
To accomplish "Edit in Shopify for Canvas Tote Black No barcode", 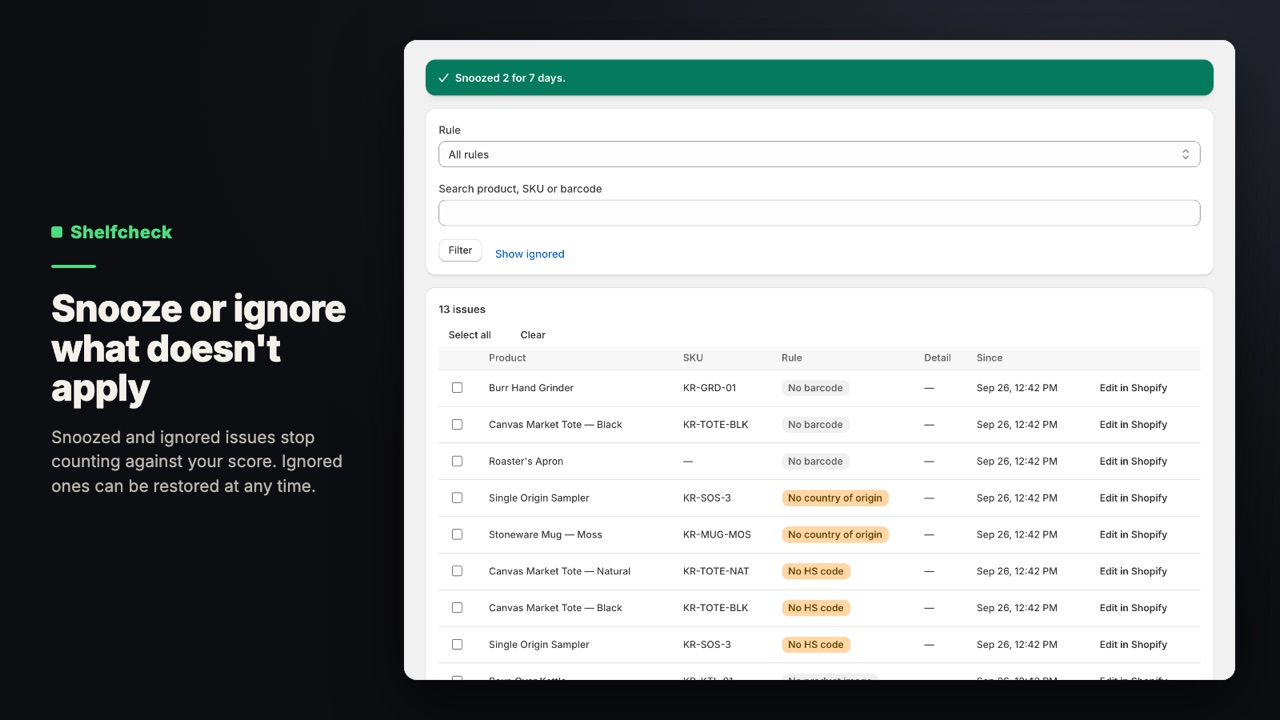I will coord(1133,425).
